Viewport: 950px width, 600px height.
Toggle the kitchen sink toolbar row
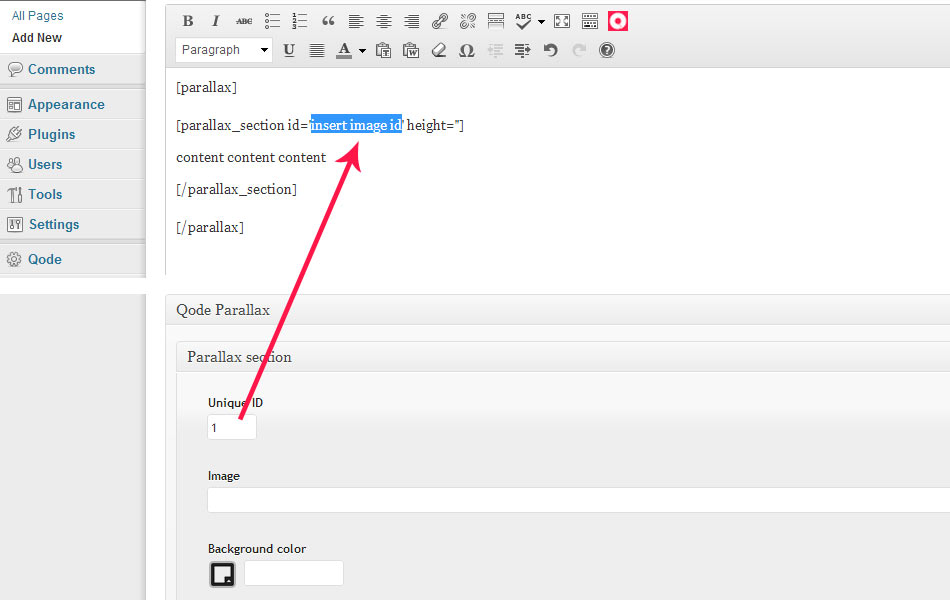590,21
